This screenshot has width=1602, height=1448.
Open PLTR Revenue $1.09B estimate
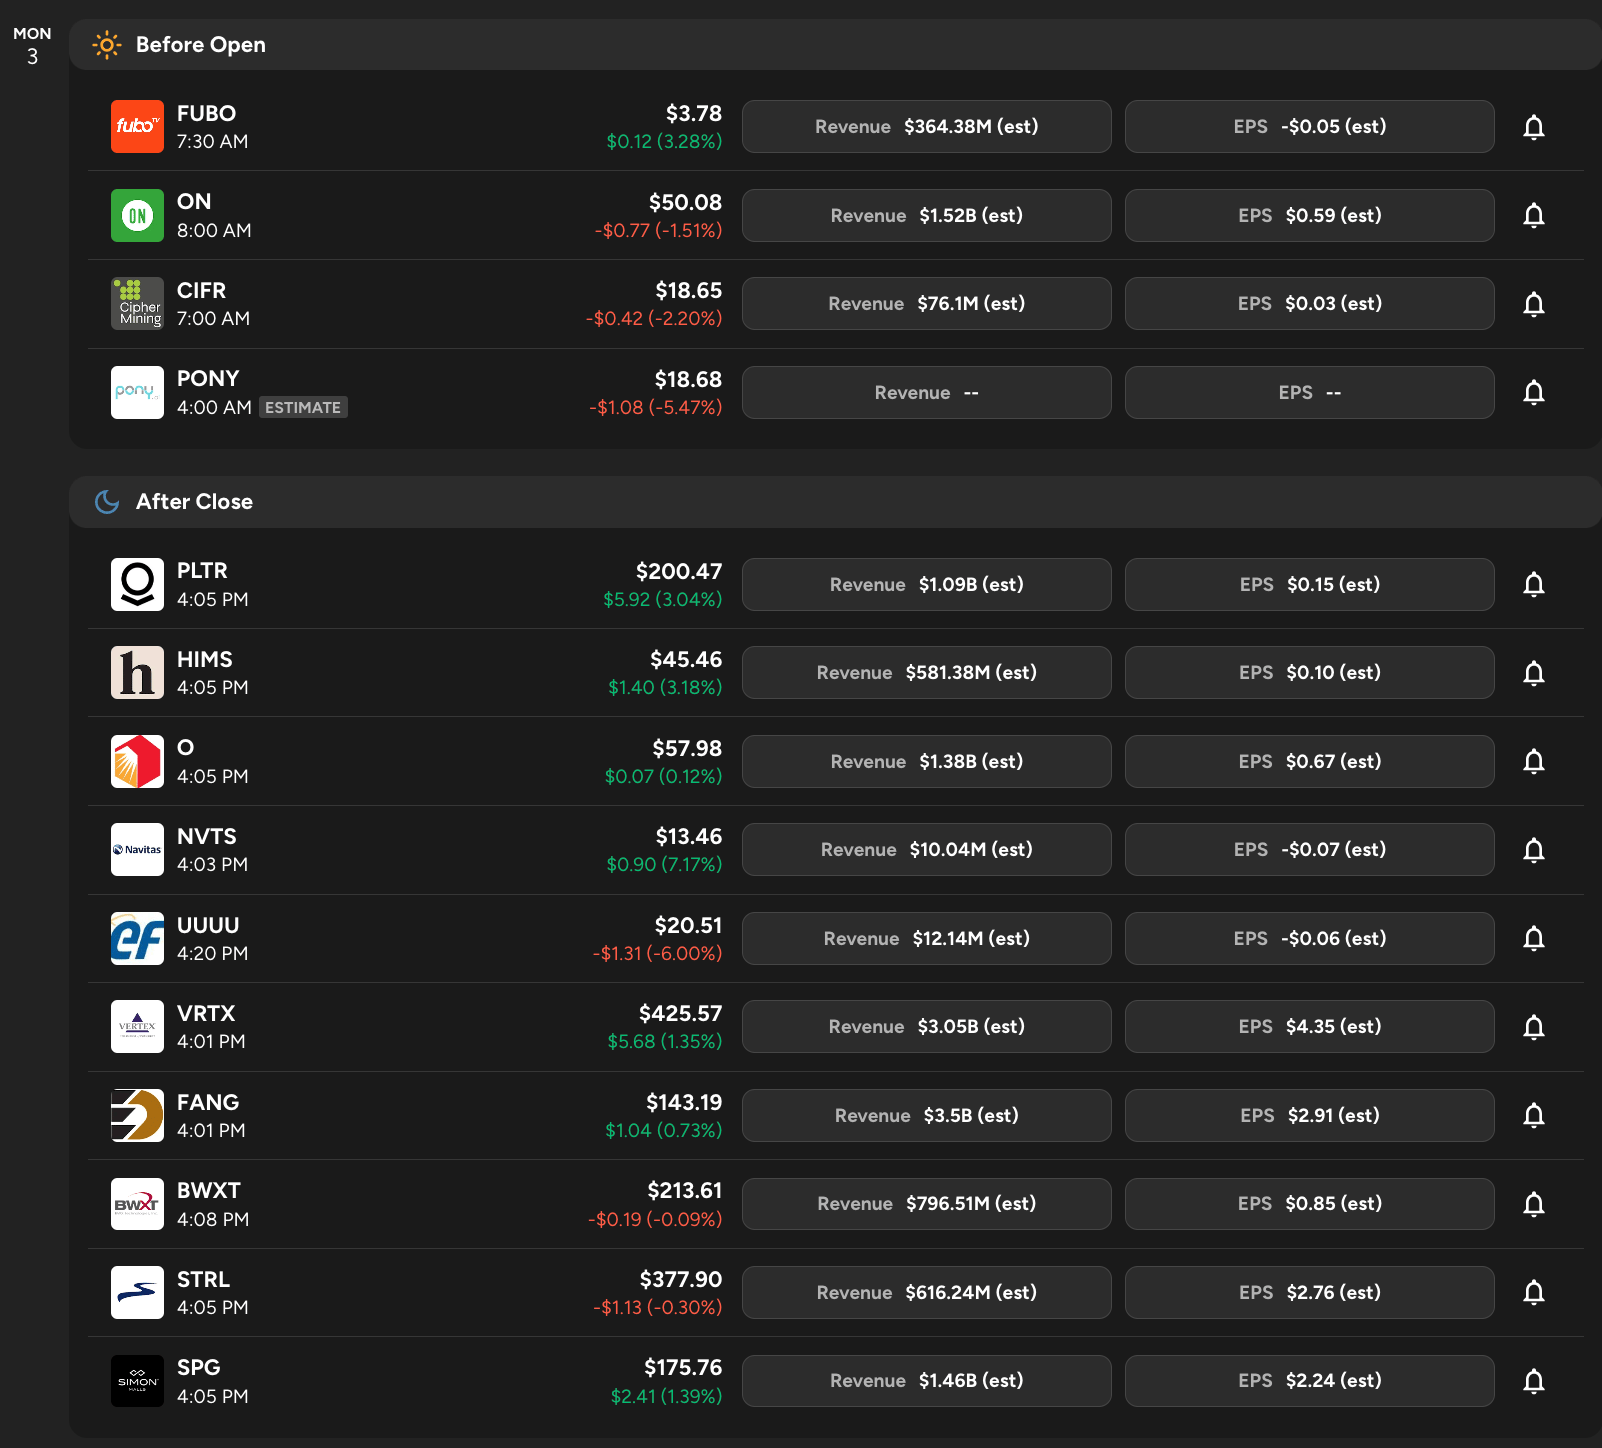[x=927, y=584]
